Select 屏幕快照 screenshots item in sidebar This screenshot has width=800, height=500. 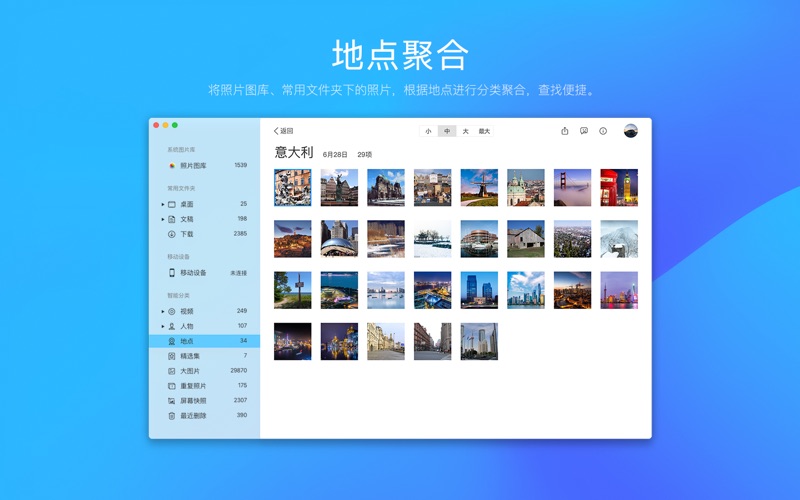point(192,401)
